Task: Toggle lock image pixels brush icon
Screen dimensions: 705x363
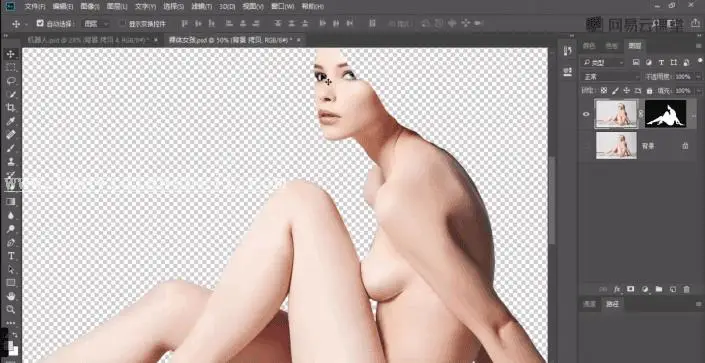Action: (615, 90)
